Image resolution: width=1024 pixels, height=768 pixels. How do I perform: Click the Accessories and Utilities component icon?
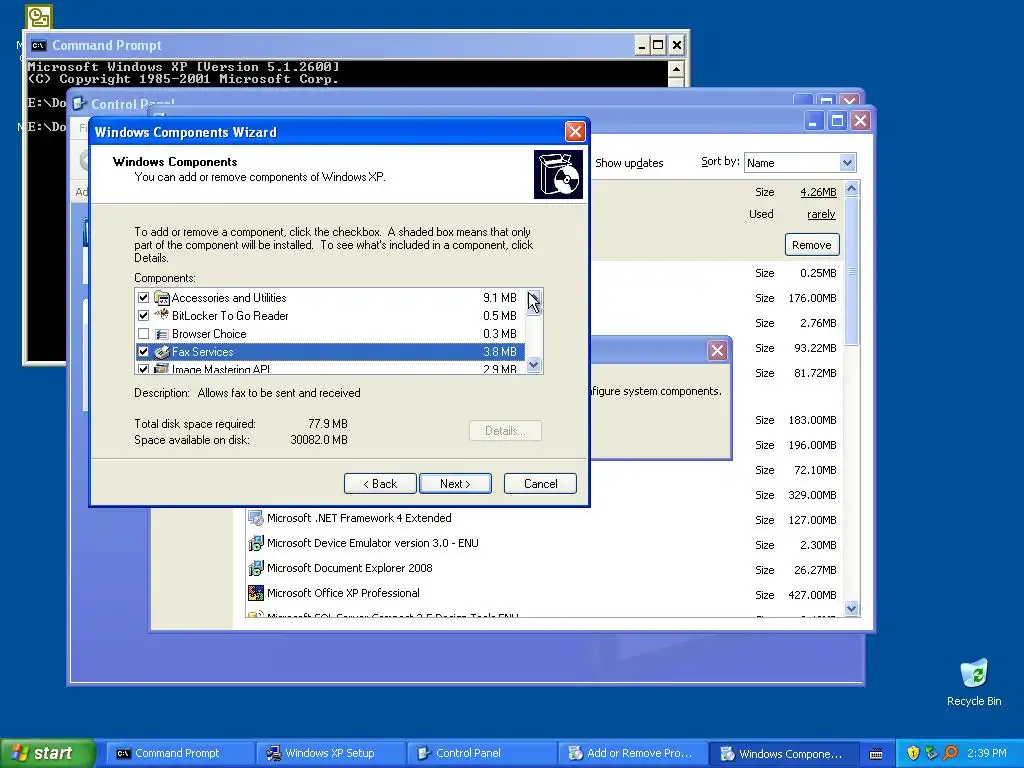click(161, 298)
